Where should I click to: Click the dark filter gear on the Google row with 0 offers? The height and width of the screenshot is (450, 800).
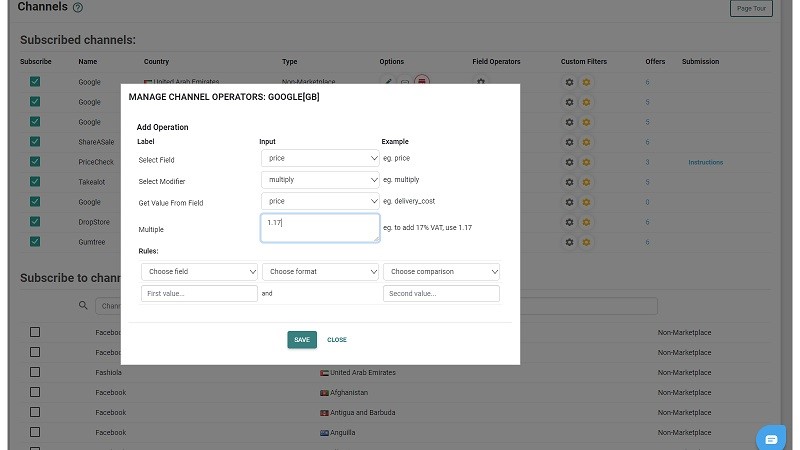569,203
